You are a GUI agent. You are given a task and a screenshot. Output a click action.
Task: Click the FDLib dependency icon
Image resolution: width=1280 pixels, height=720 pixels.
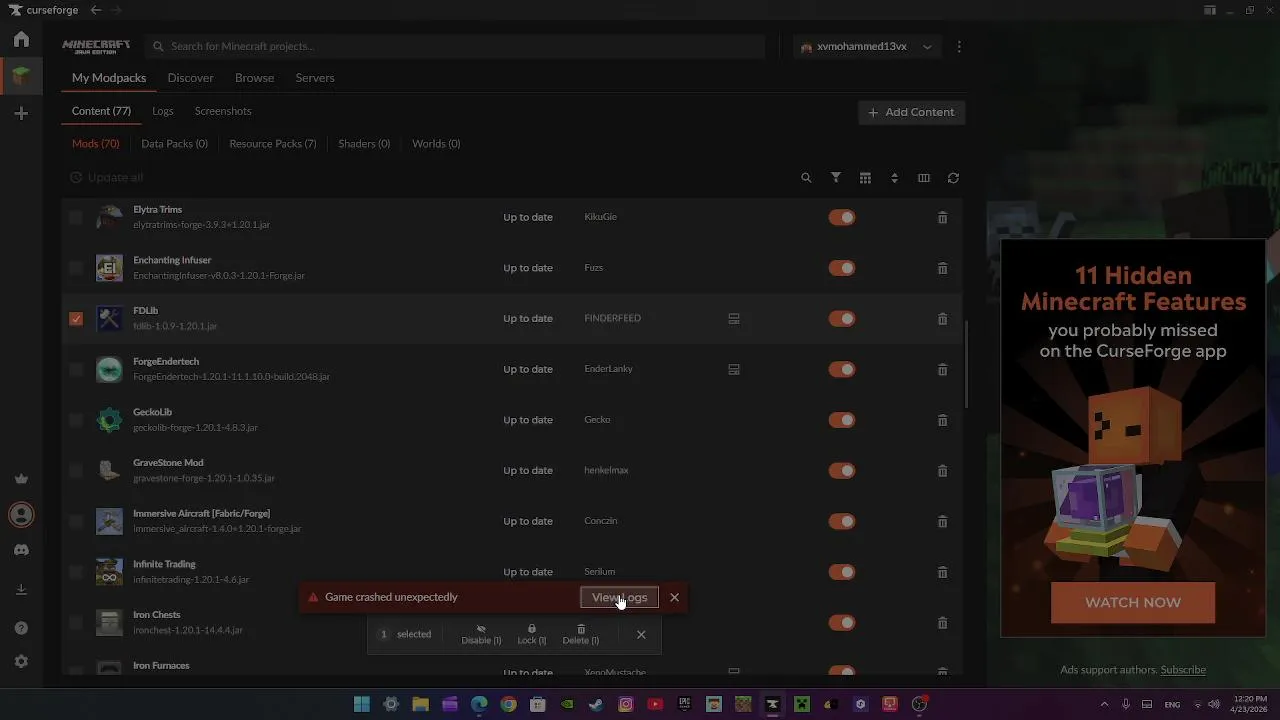(734, 319)
